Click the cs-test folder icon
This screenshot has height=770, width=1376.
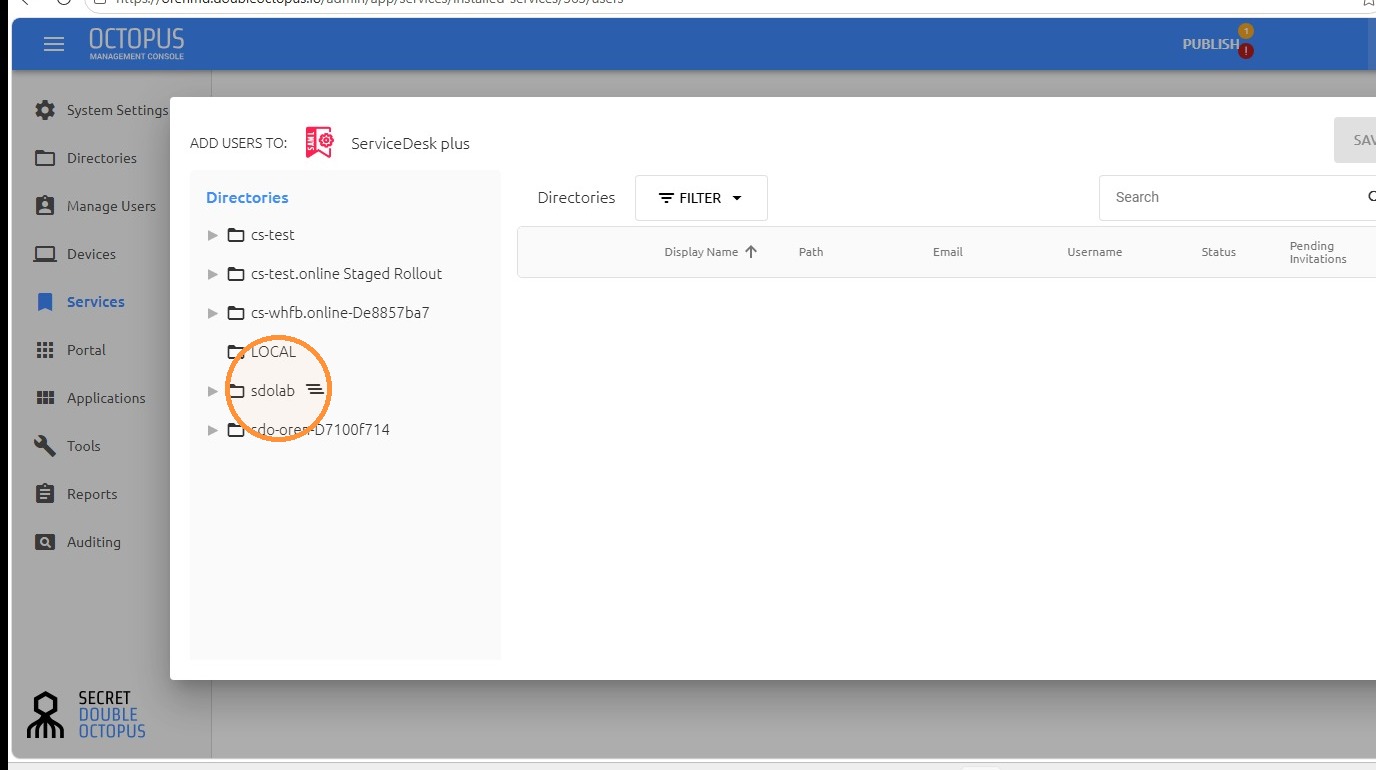(236, 235)
